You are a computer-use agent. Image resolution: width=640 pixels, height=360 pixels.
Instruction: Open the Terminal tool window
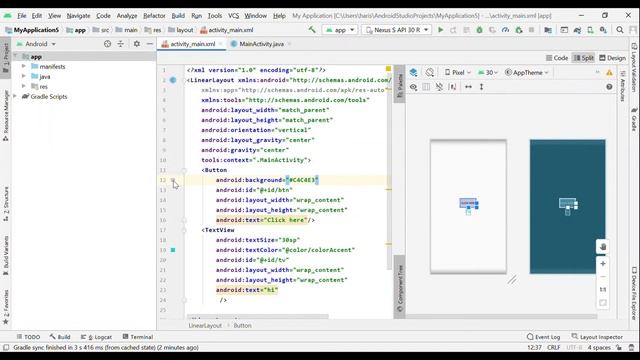138,337
